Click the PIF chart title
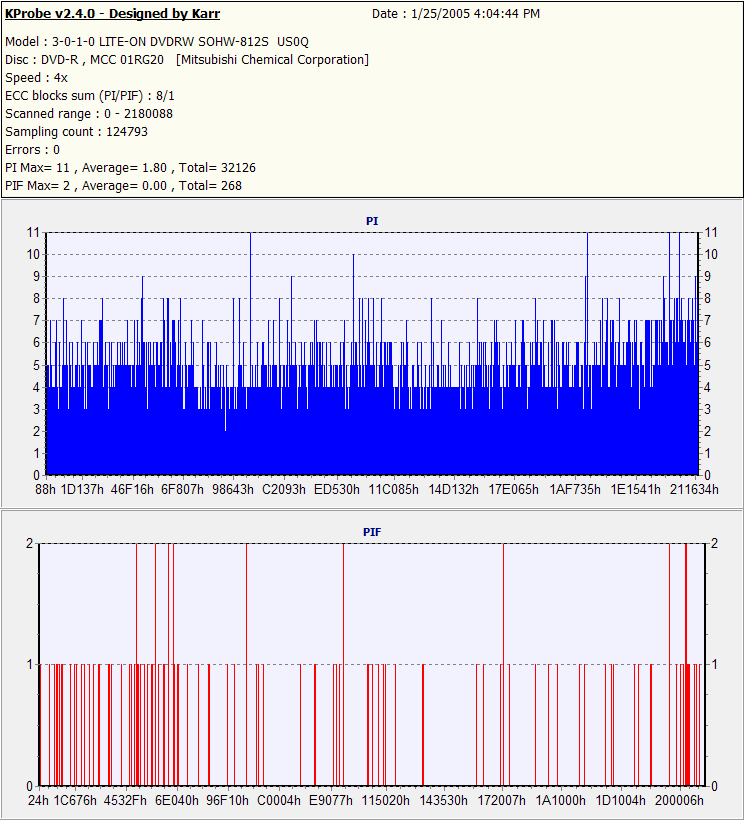The image size is (744, 820). point(372,532)
